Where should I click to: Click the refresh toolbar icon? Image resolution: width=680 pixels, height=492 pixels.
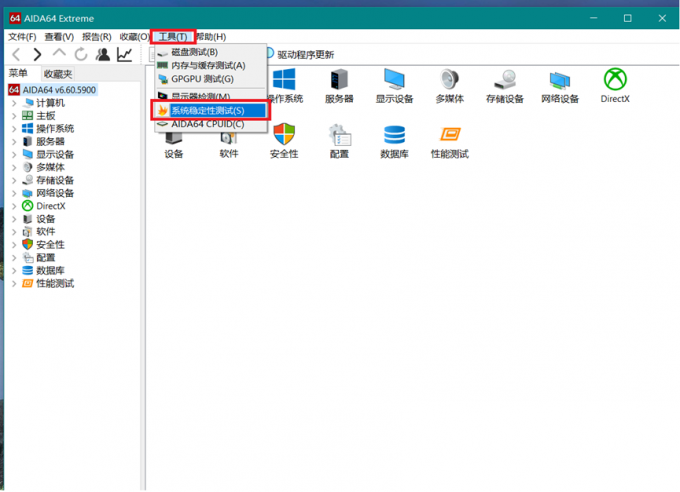[81, 55]
